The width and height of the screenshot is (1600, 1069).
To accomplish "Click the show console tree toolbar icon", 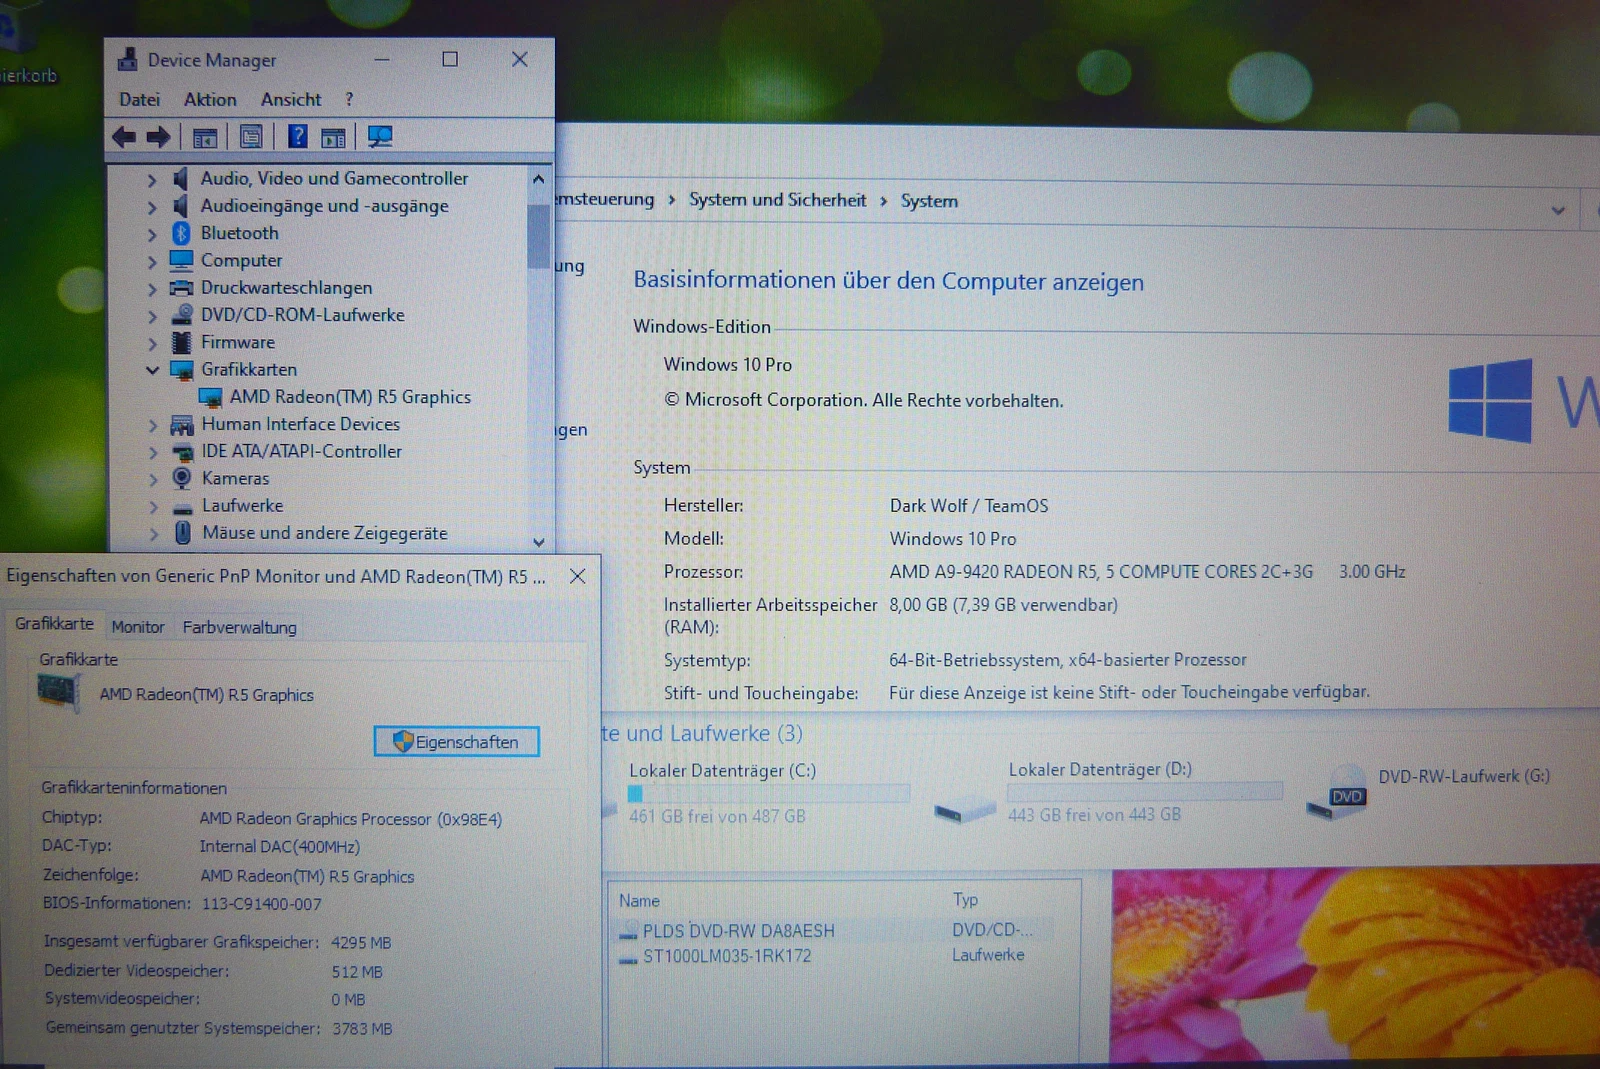I will tap(205, 138).
